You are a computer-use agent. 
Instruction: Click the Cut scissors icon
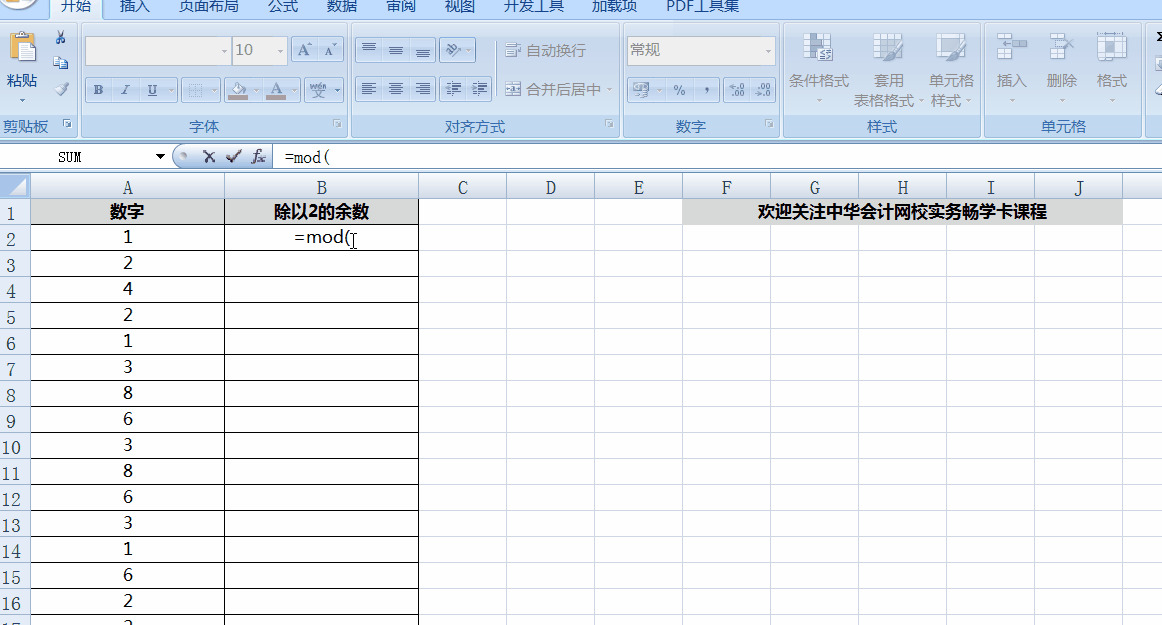[61, 38]
